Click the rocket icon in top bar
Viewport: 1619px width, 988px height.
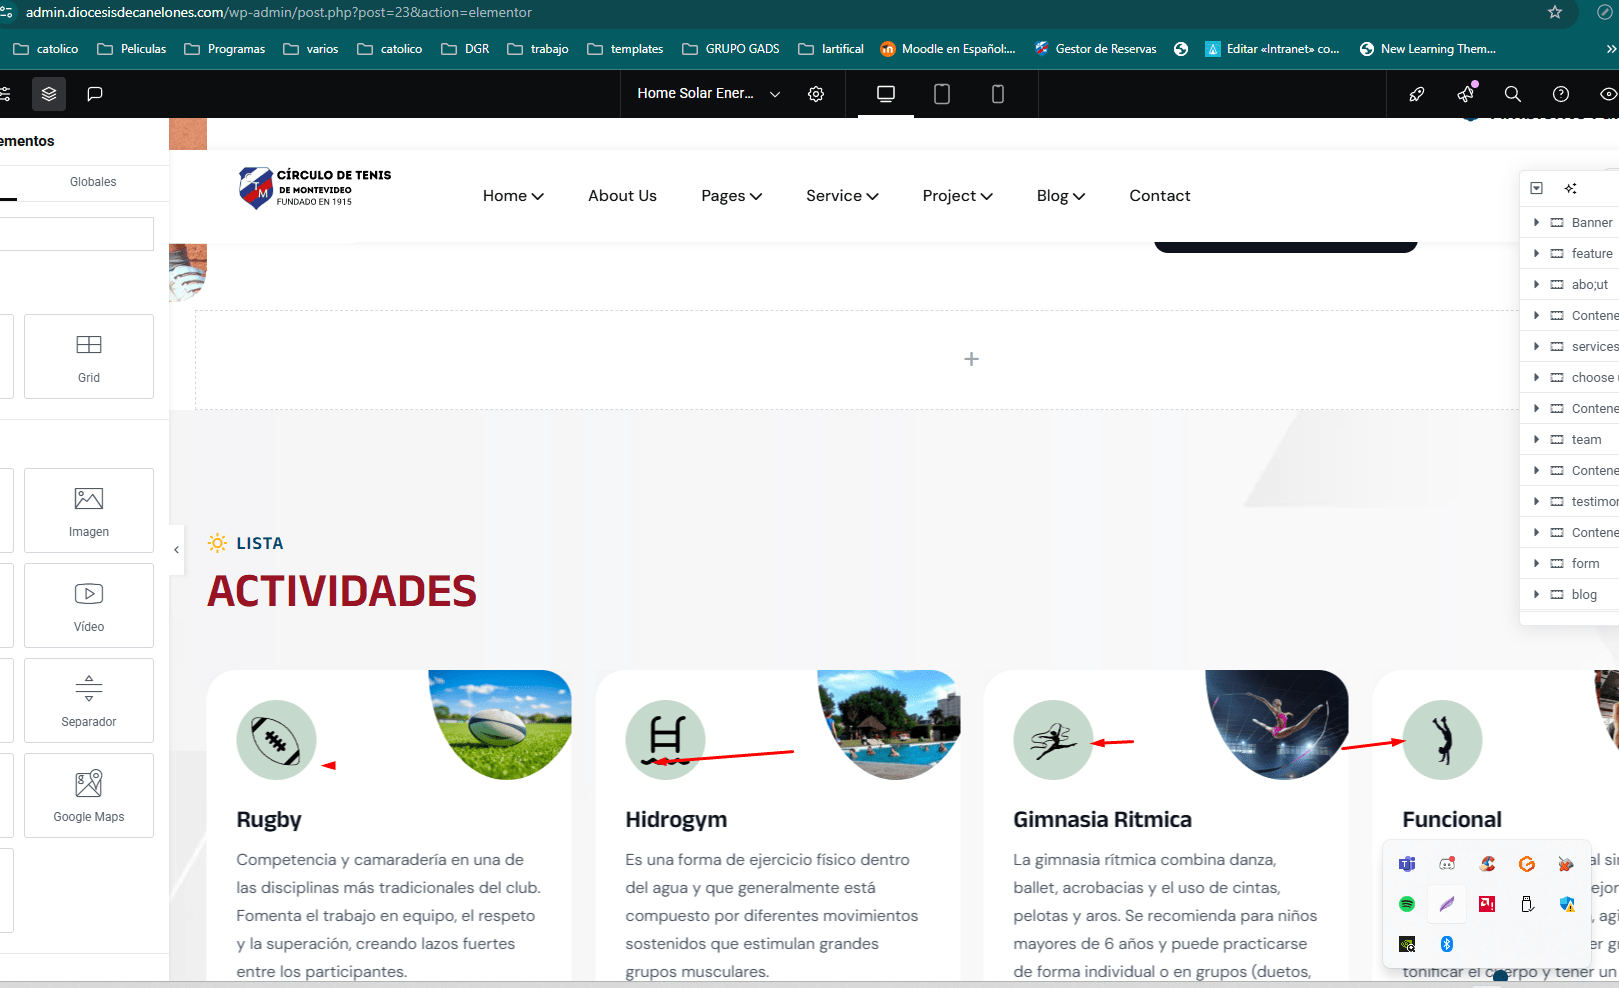point(1417,94)
